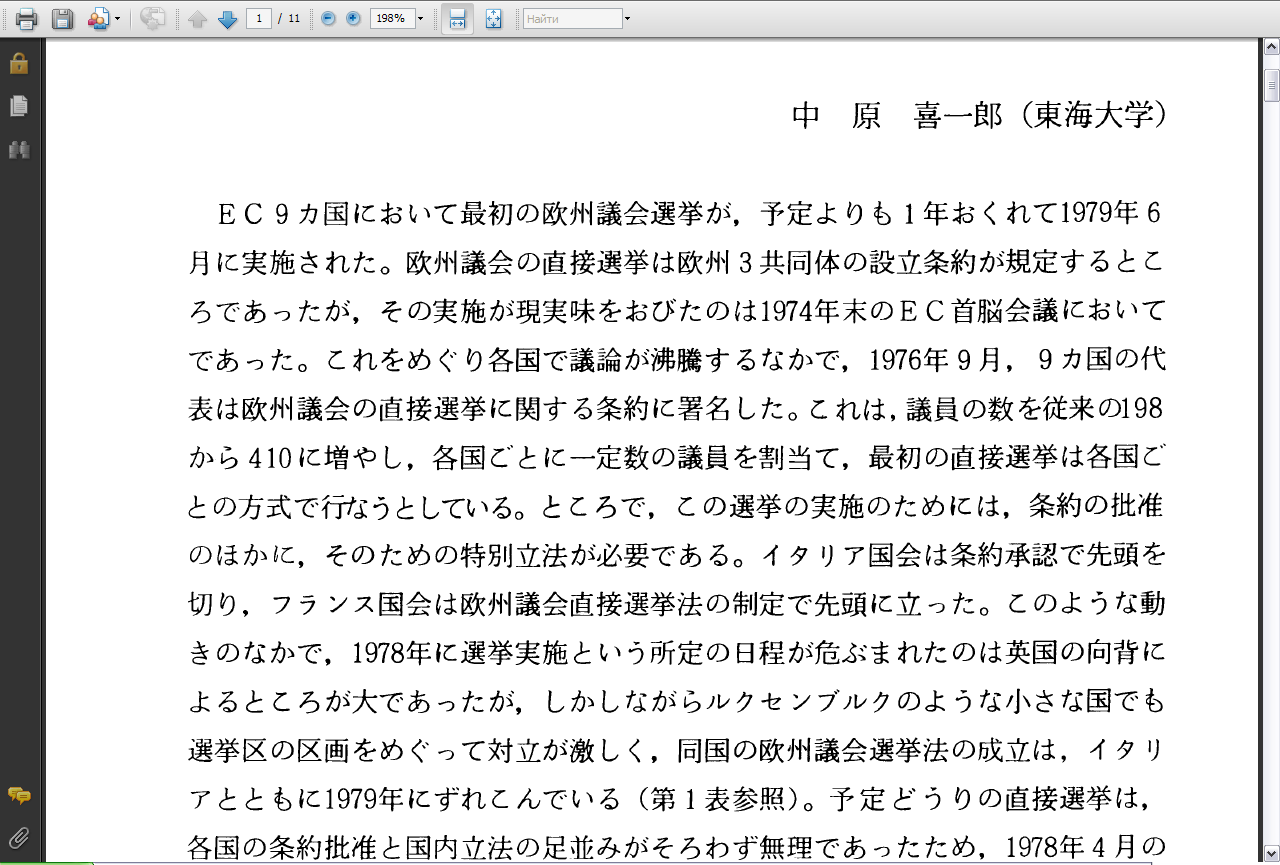The image size is (1280, 865).
Task: Open the comments panel in sidebar
Action: coord(19,796)
